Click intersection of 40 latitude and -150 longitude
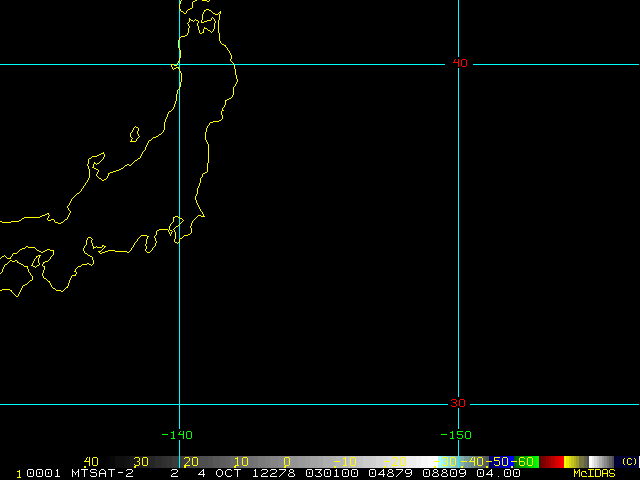 458,64
